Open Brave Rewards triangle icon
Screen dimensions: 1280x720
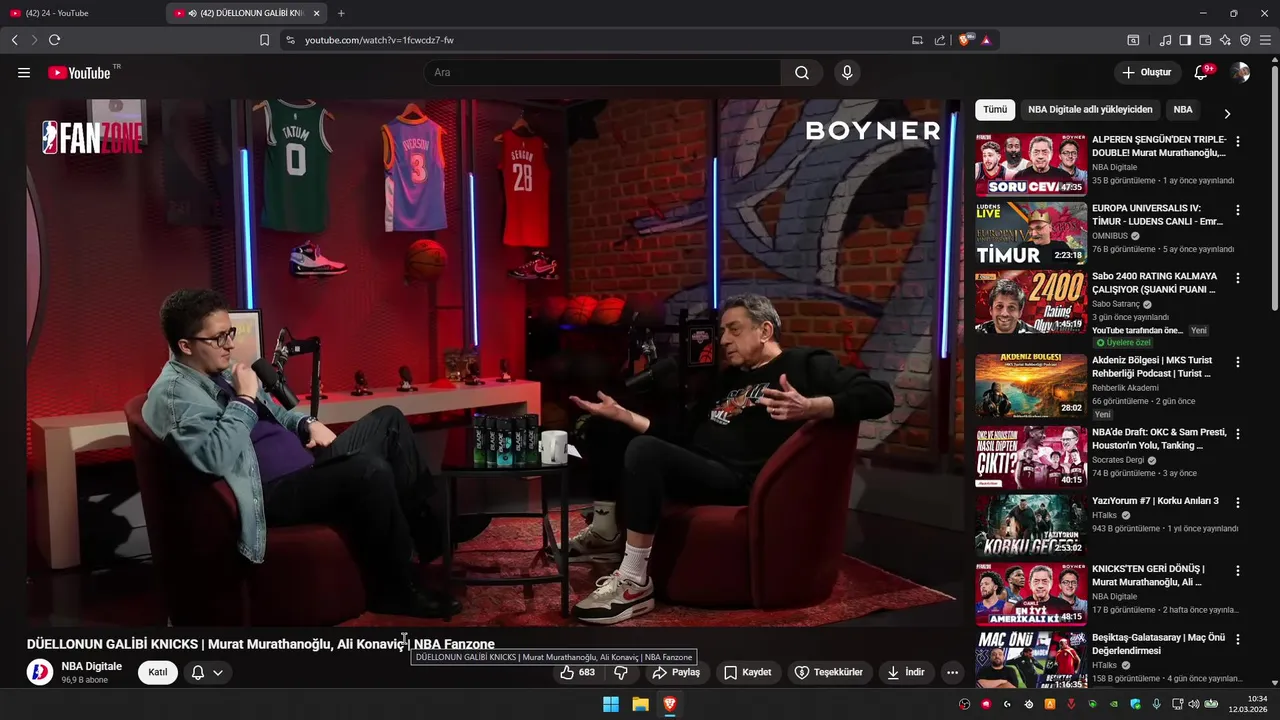point(986,40)
